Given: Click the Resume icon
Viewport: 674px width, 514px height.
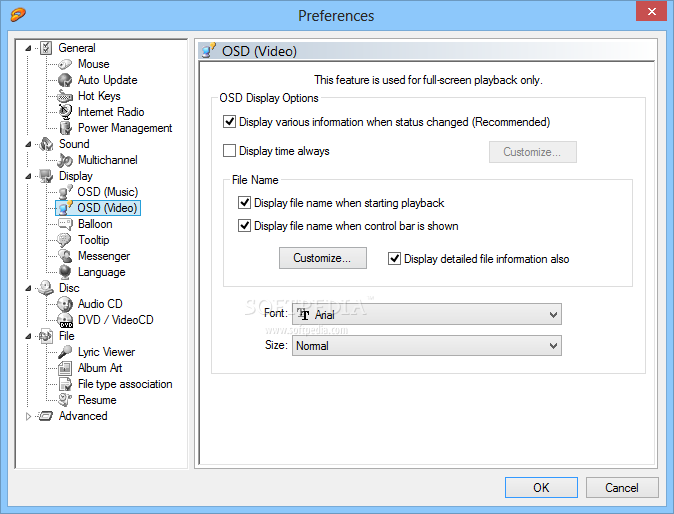Looking at the screenshot, I should click(x=65, y=400).
